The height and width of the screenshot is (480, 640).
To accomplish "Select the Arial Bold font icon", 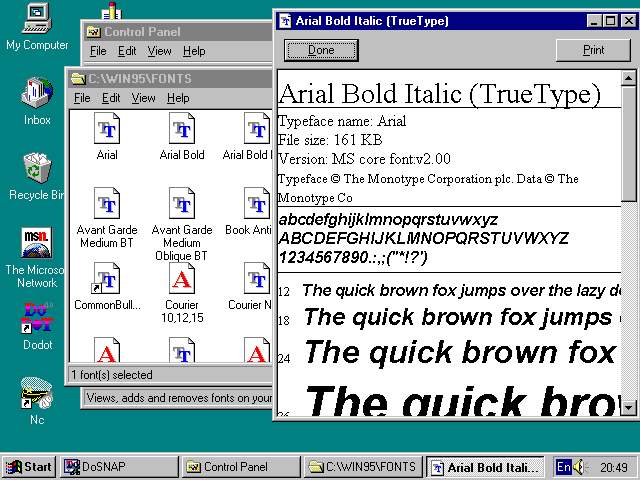I will click(x=181, y=129).
